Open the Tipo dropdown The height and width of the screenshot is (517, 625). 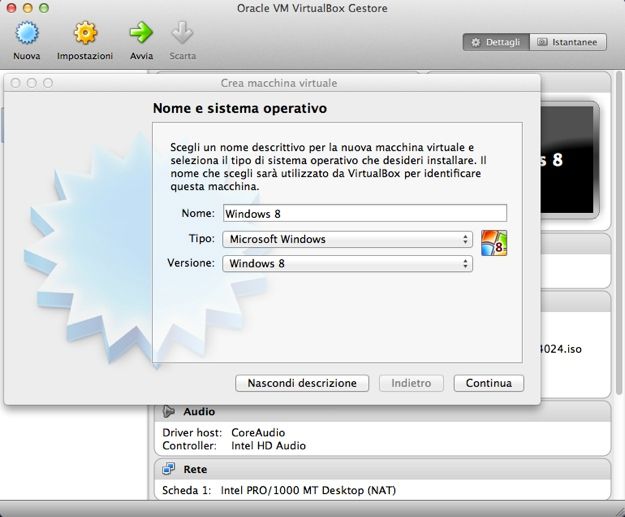347,239
